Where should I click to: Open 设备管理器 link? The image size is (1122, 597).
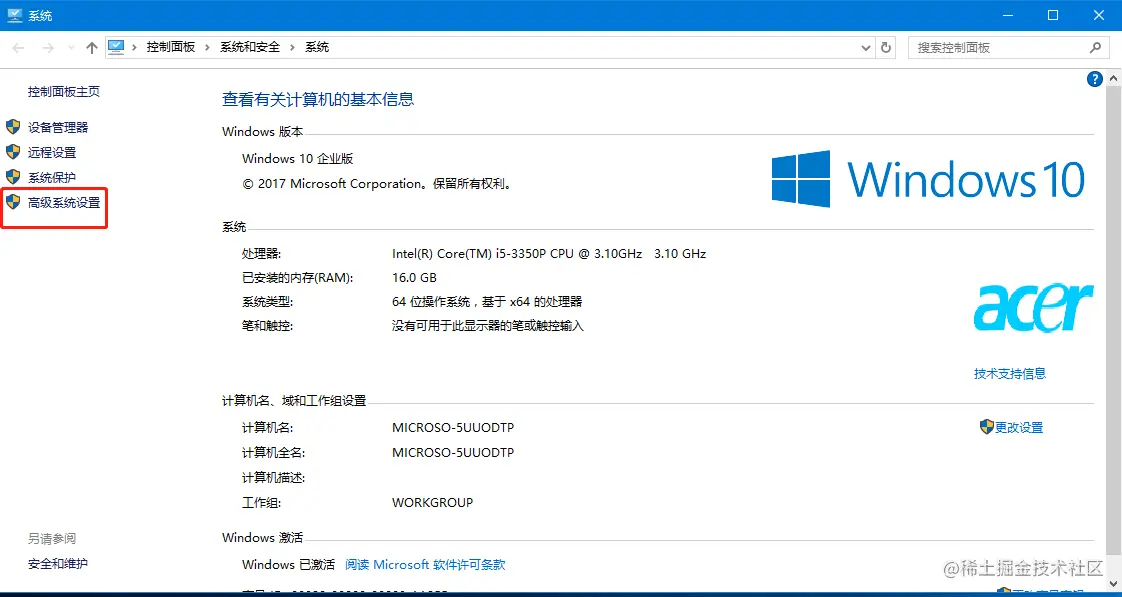[x=58, y=127]
